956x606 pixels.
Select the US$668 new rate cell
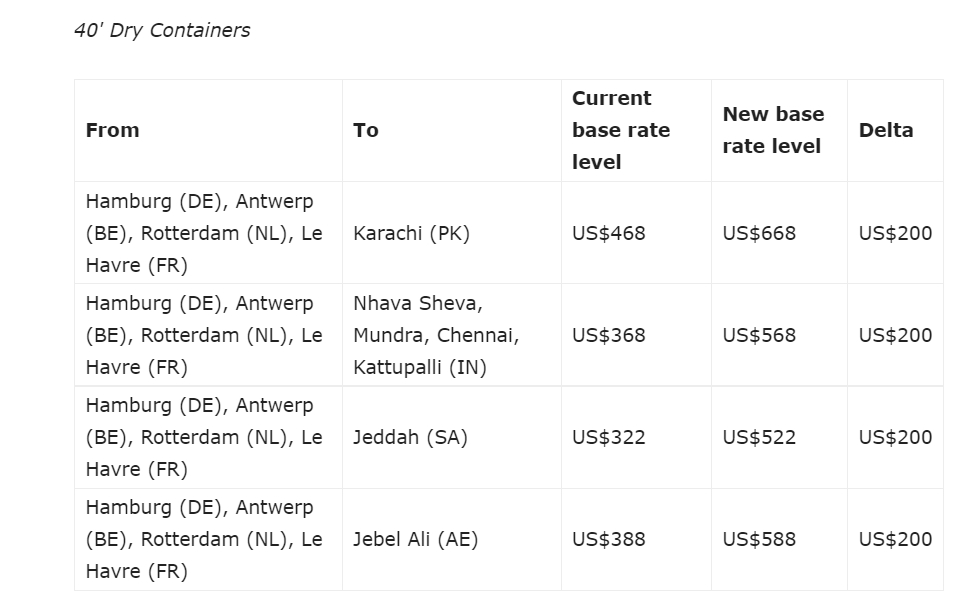click(759, 233)
